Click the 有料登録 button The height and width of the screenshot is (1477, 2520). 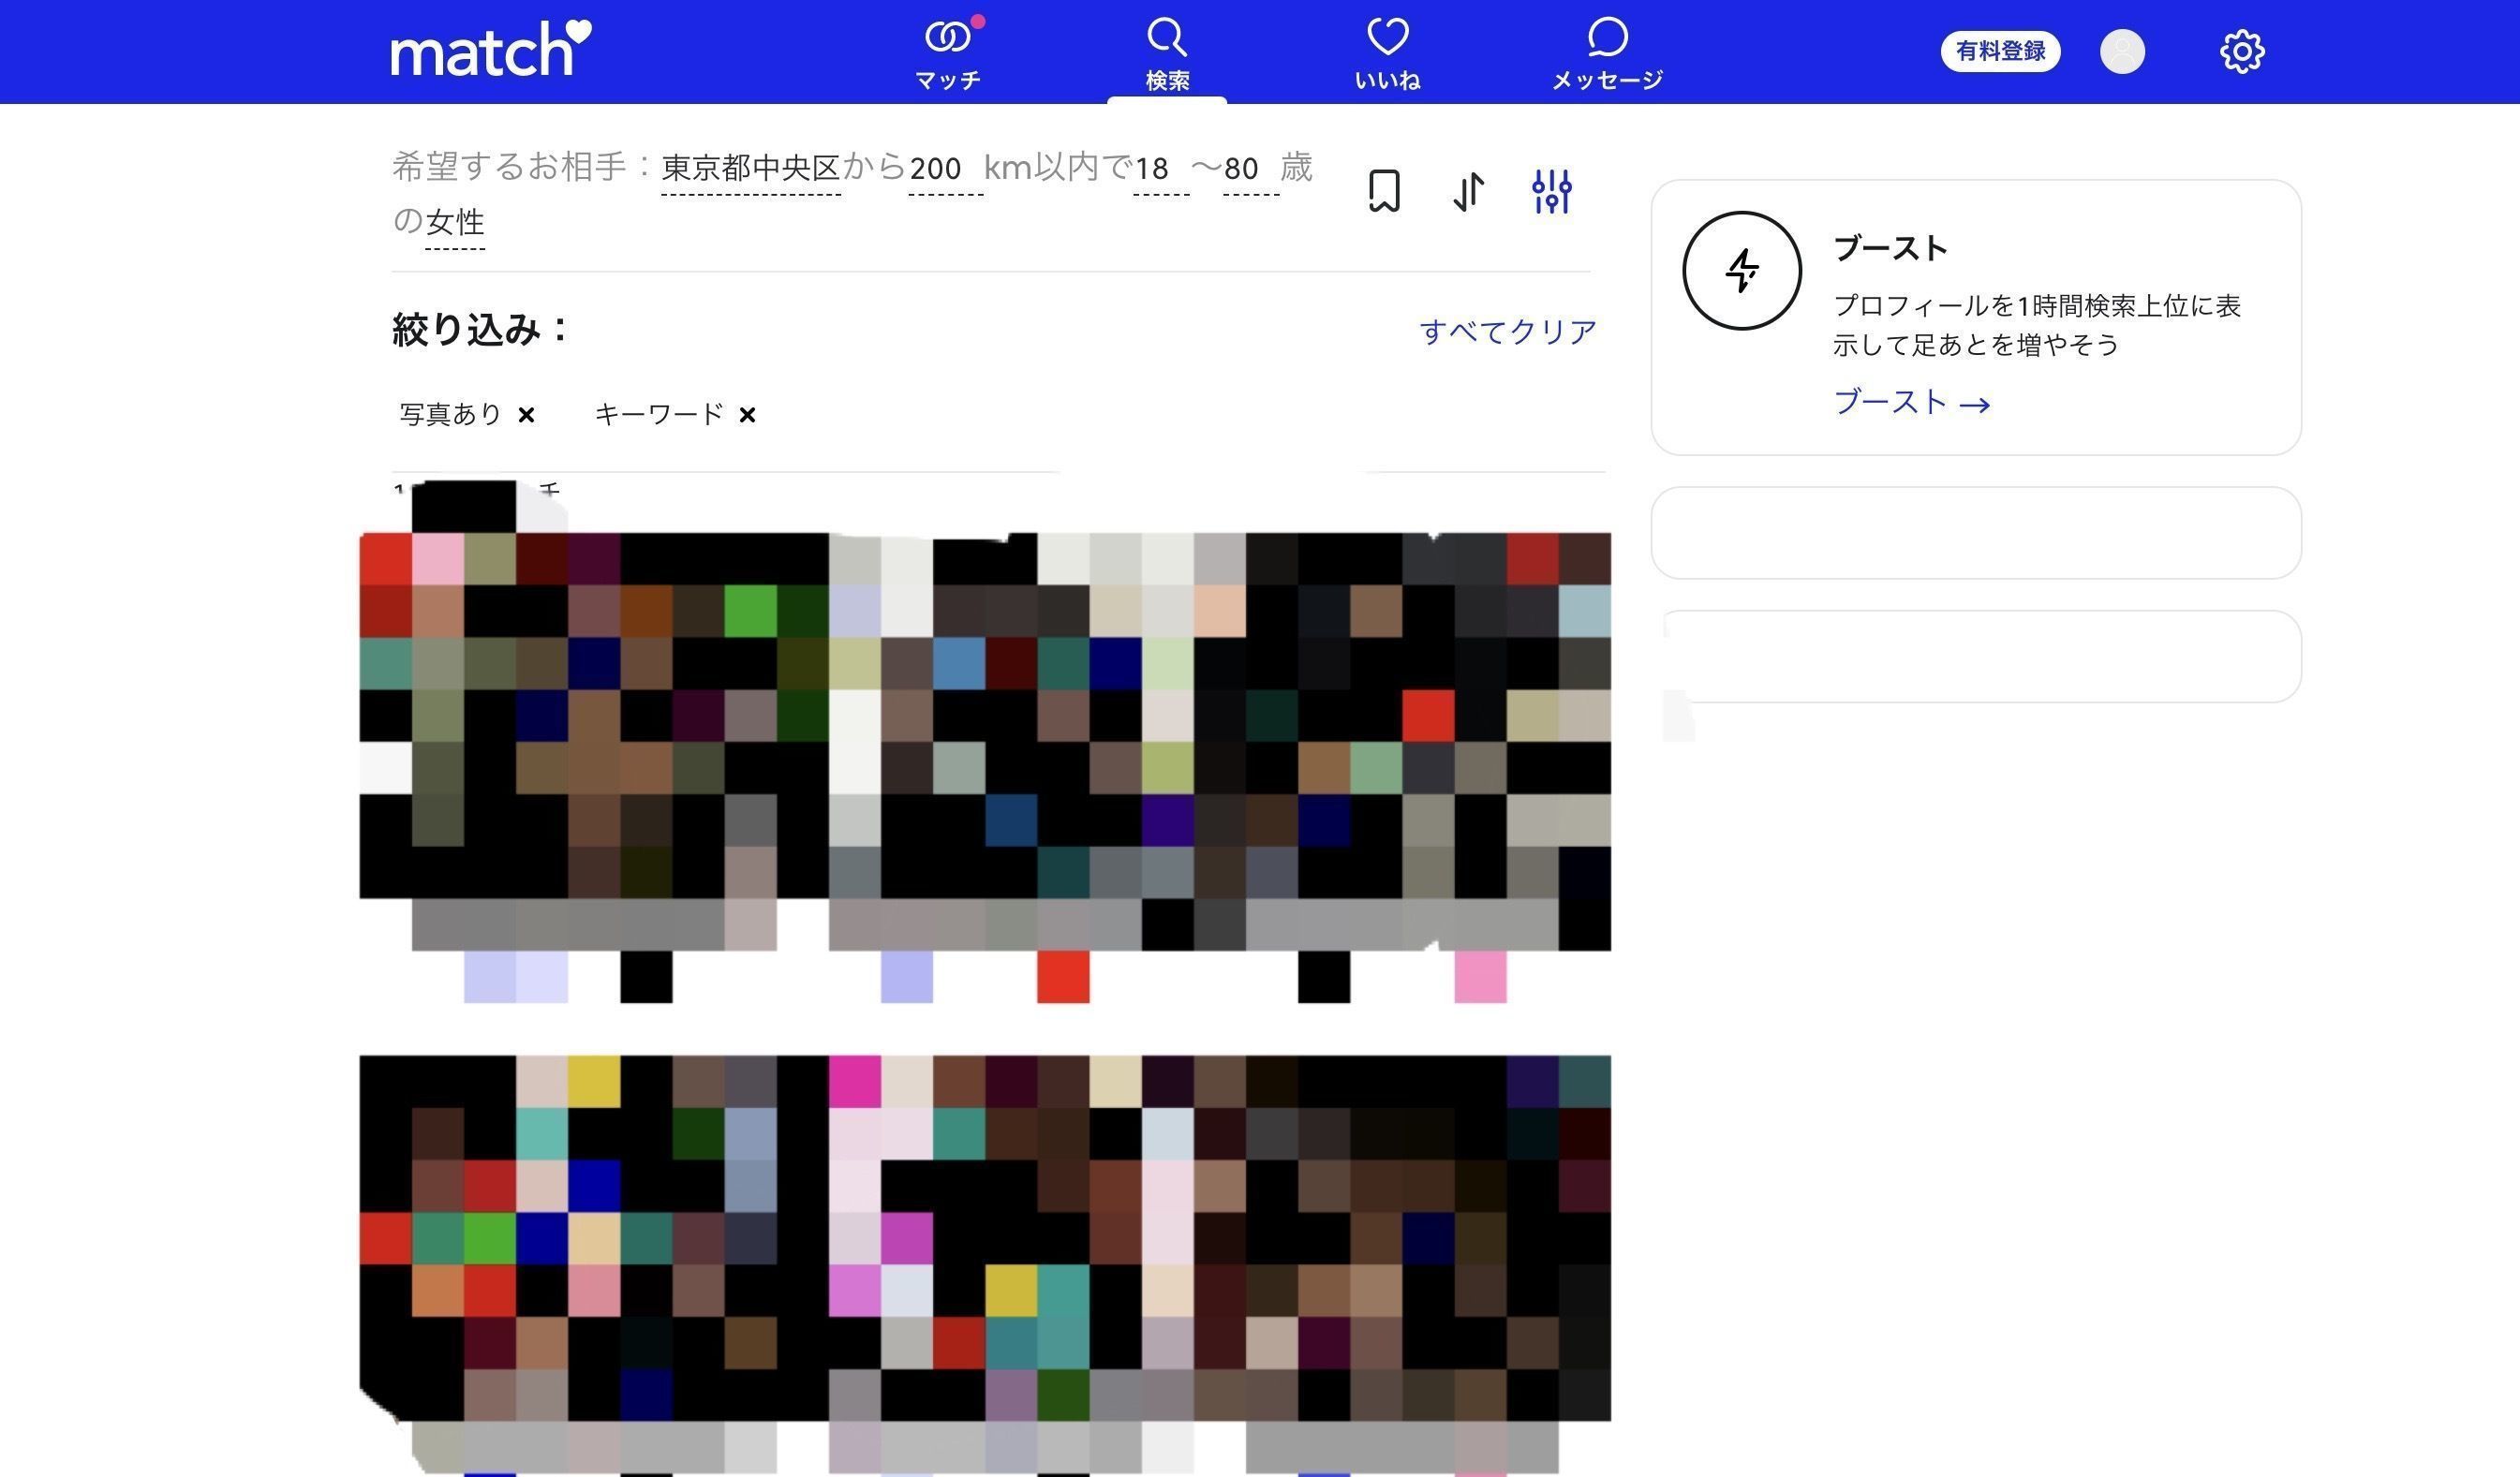point(2000,51)
